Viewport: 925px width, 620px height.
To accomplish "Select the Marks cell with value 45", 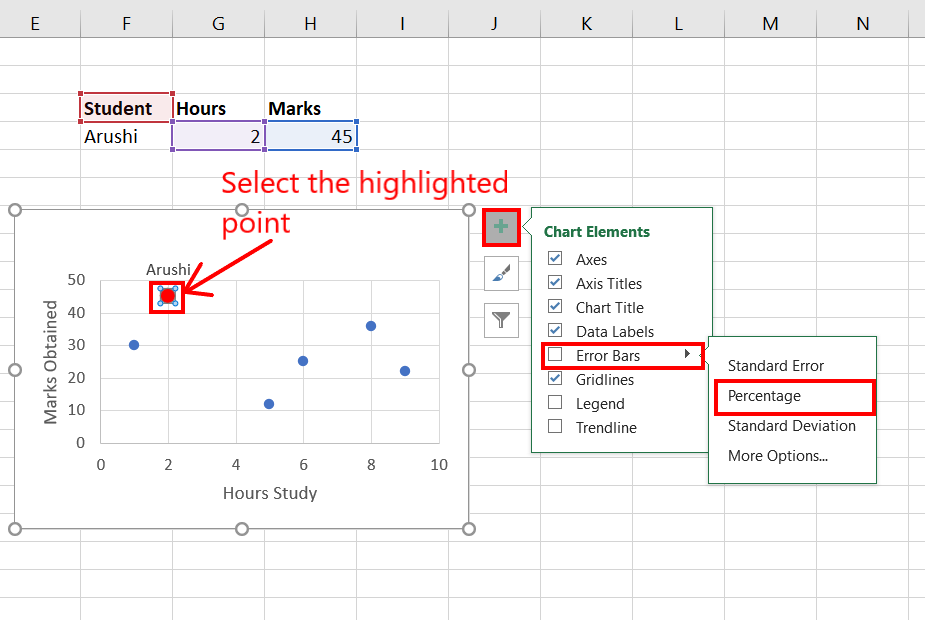I will (x=310, y=136).
